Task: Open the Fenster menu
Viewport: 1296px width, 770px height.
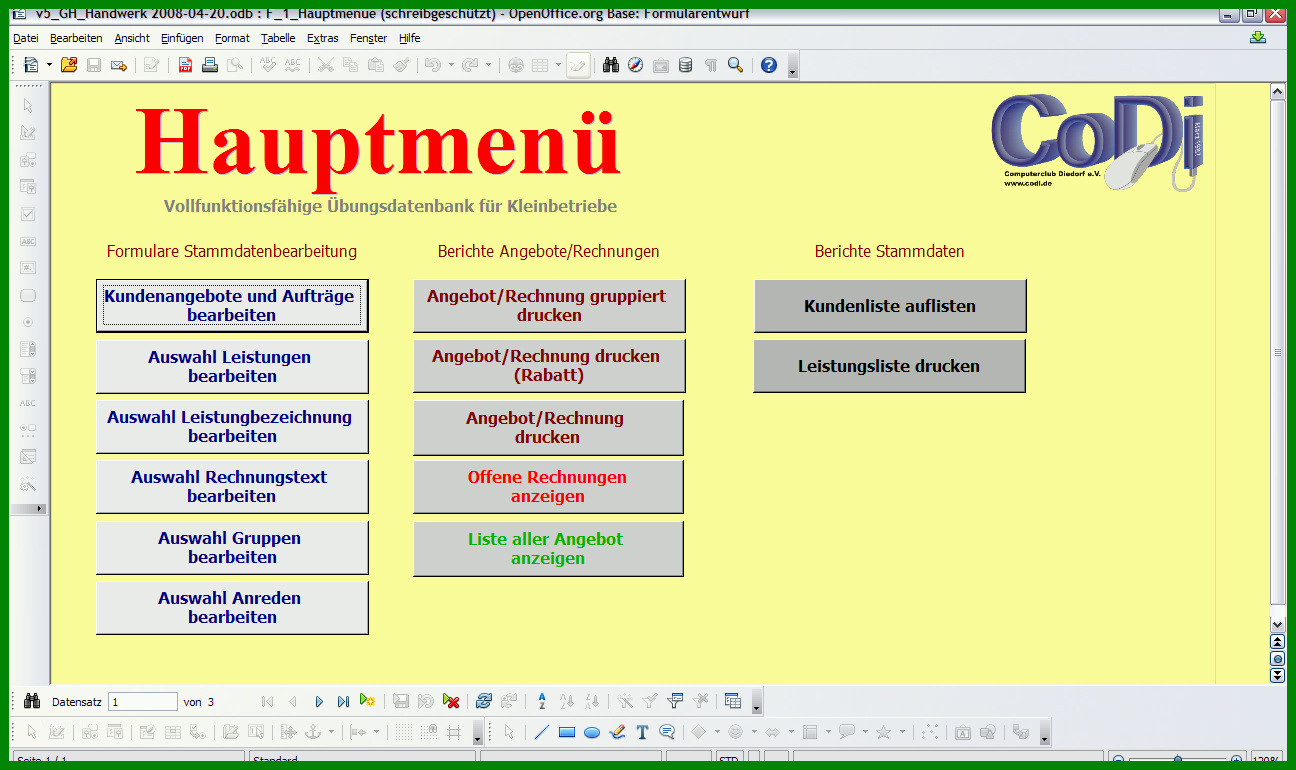Action: tap(368, 38)
